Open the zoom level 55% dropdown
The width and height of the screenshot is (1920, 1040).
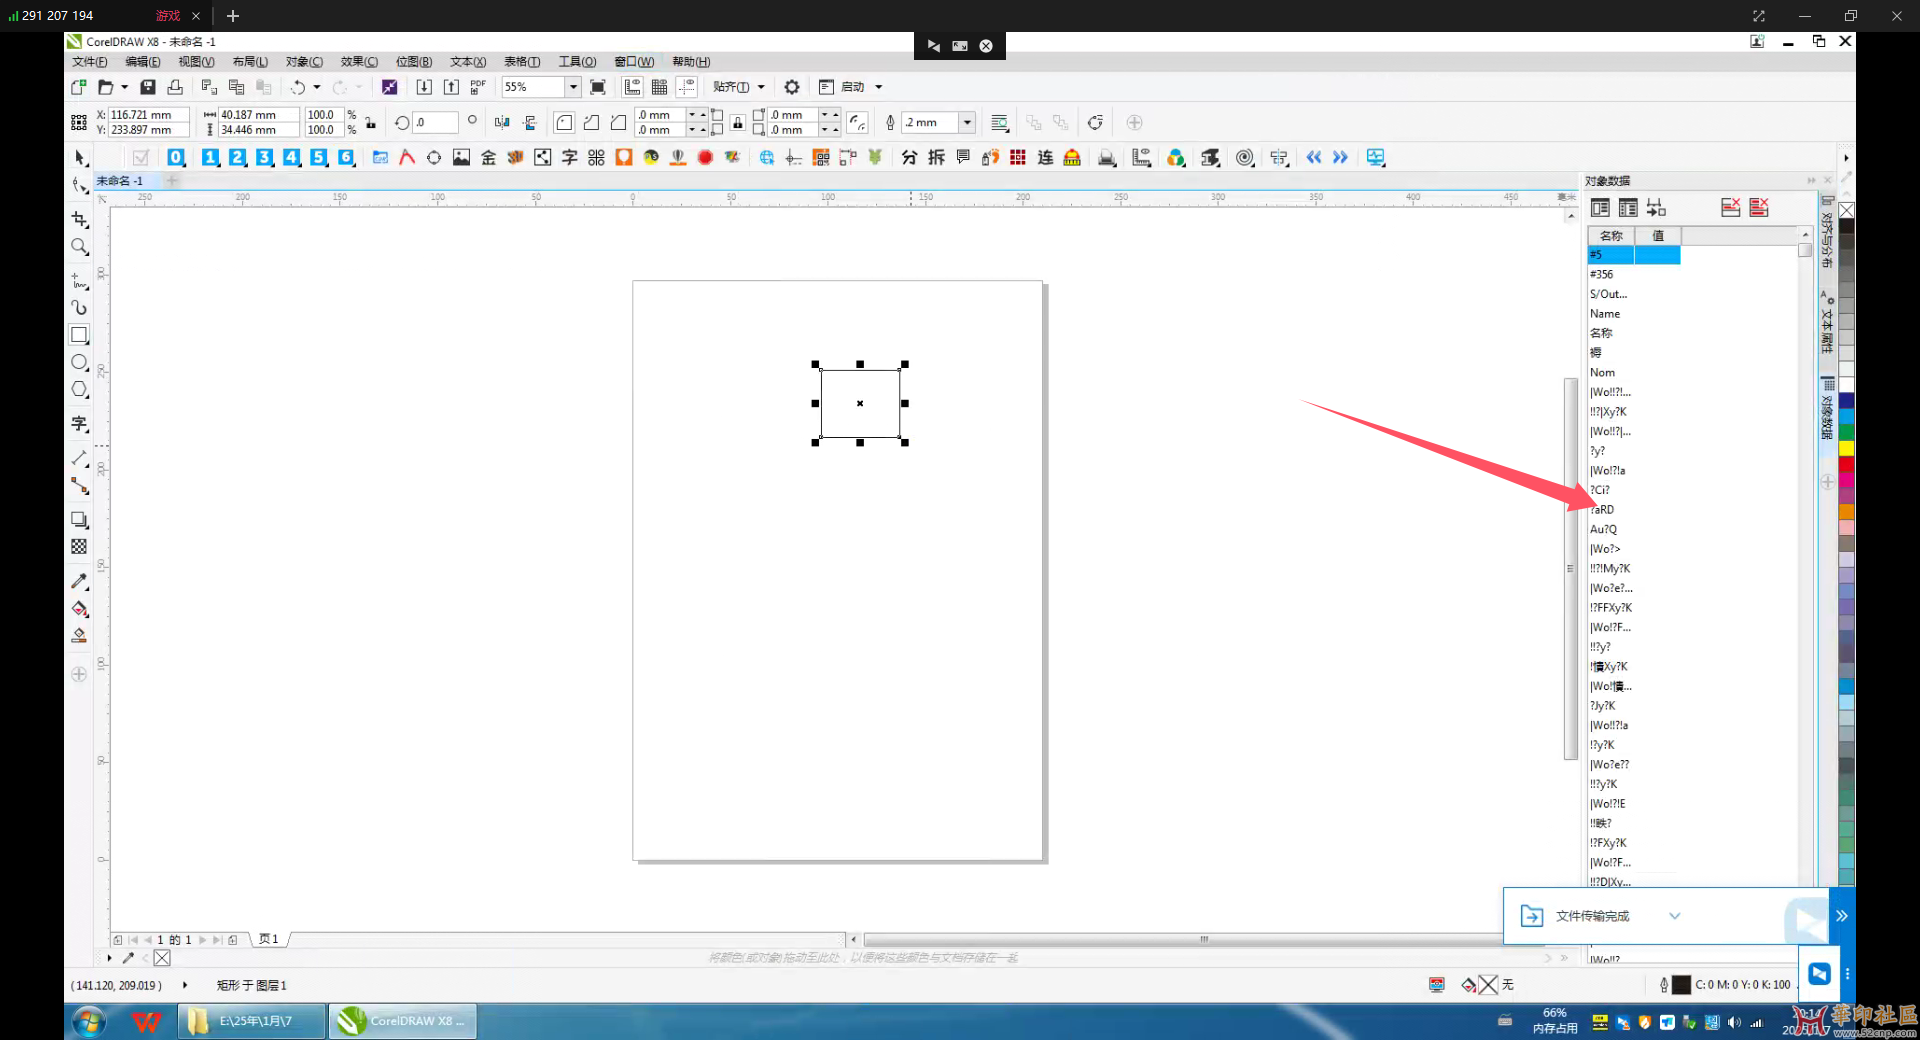click(x=573, y=87)
